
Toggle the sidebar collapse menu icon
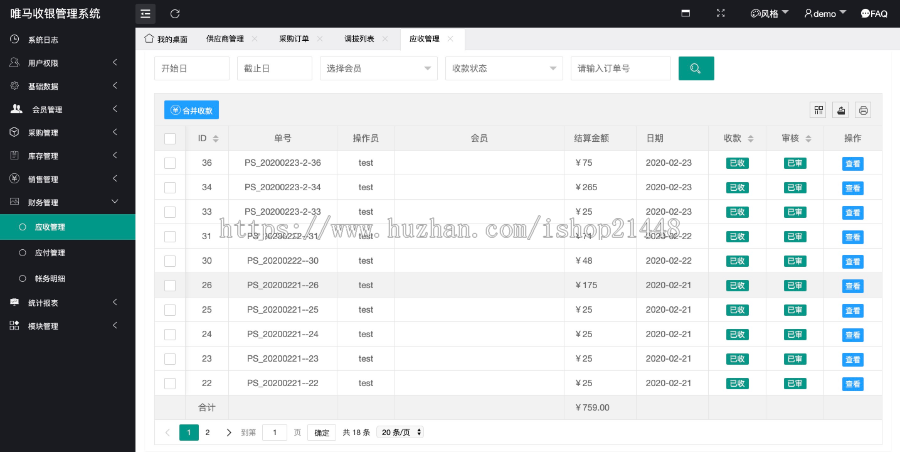point(145,14)
